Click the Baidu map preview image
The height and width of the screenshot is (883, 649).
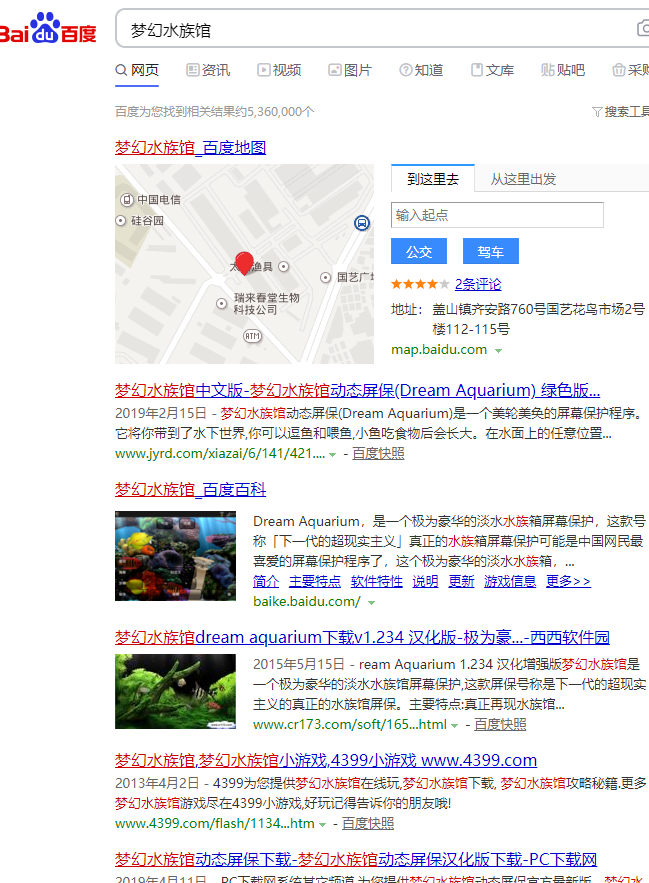[x=245, y=264]
